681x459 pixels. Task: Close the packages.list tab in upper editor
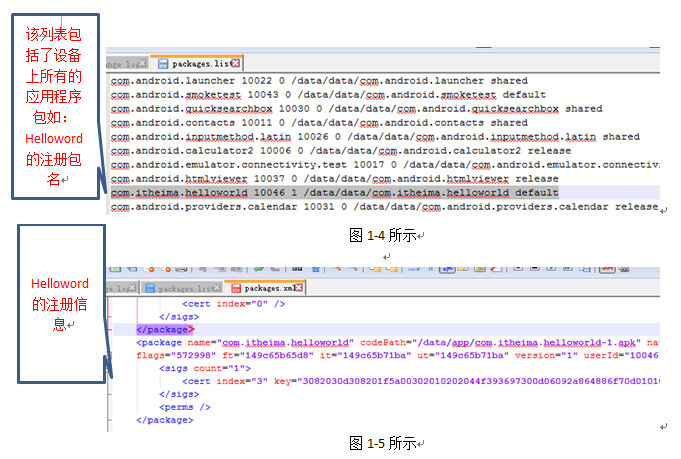(235, 63)
